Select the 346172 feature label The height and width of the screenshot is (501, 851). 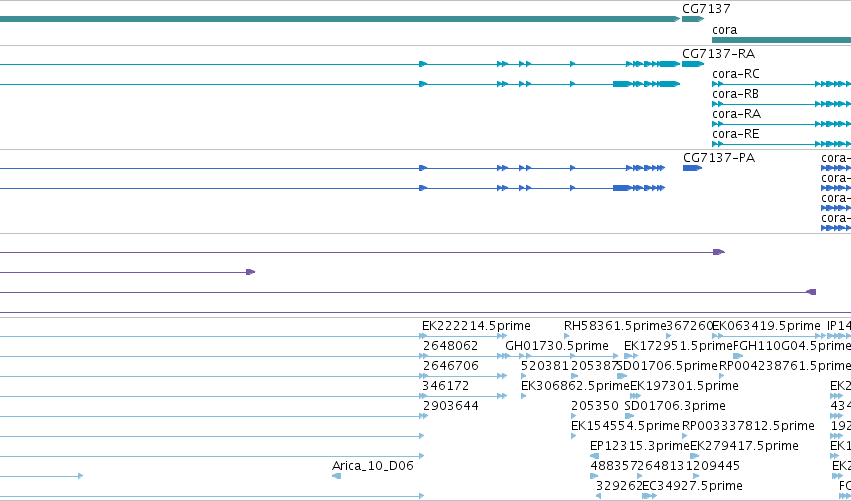coord(445,386)
